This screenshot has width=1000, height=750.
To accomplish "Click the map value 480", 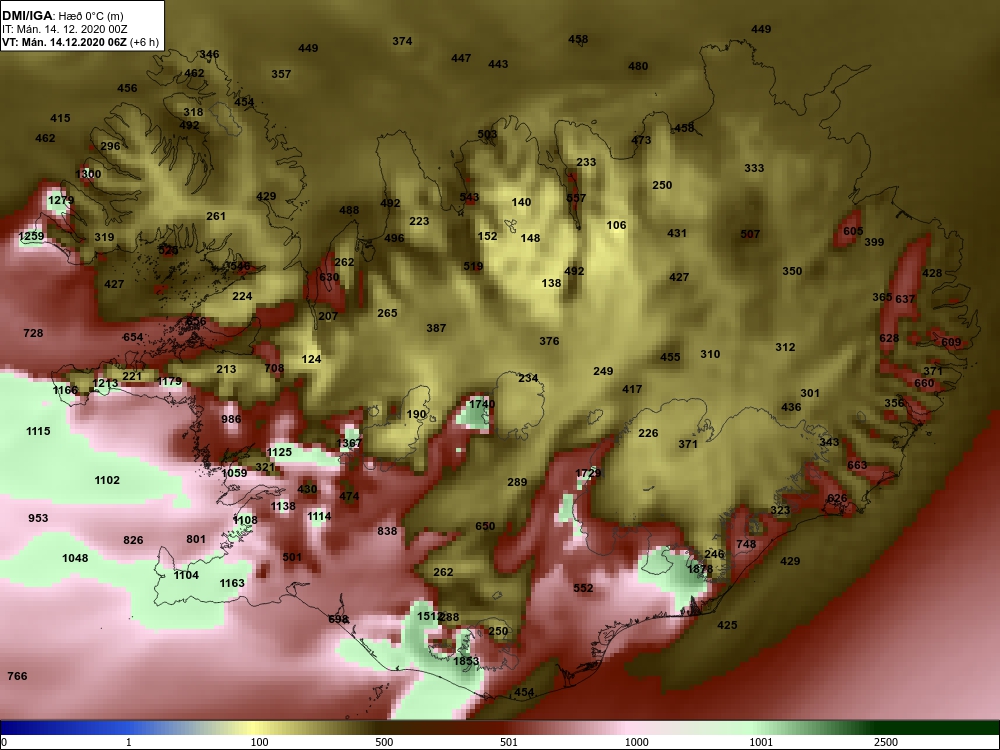I will click(638, 66).
